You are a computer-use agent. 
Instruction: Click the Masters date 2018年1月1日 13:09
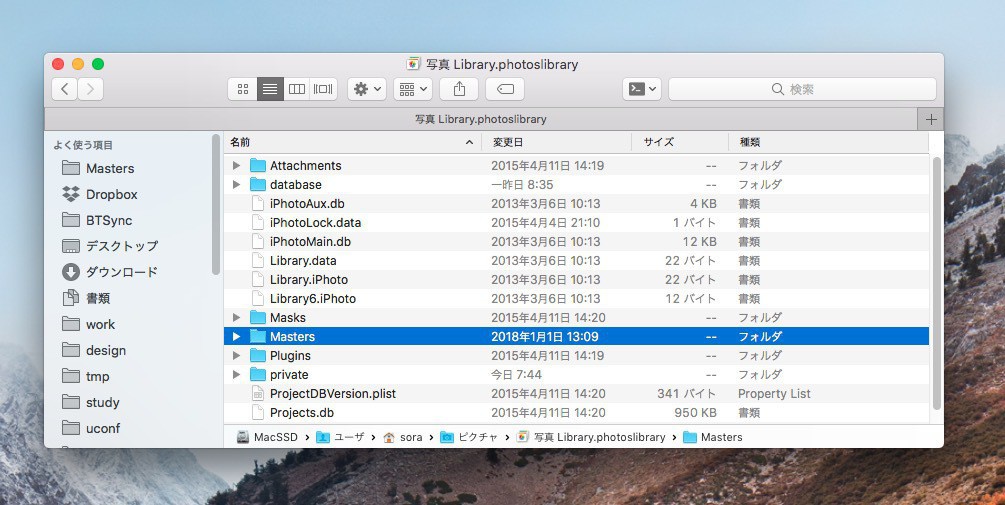[x=545, y=336]
